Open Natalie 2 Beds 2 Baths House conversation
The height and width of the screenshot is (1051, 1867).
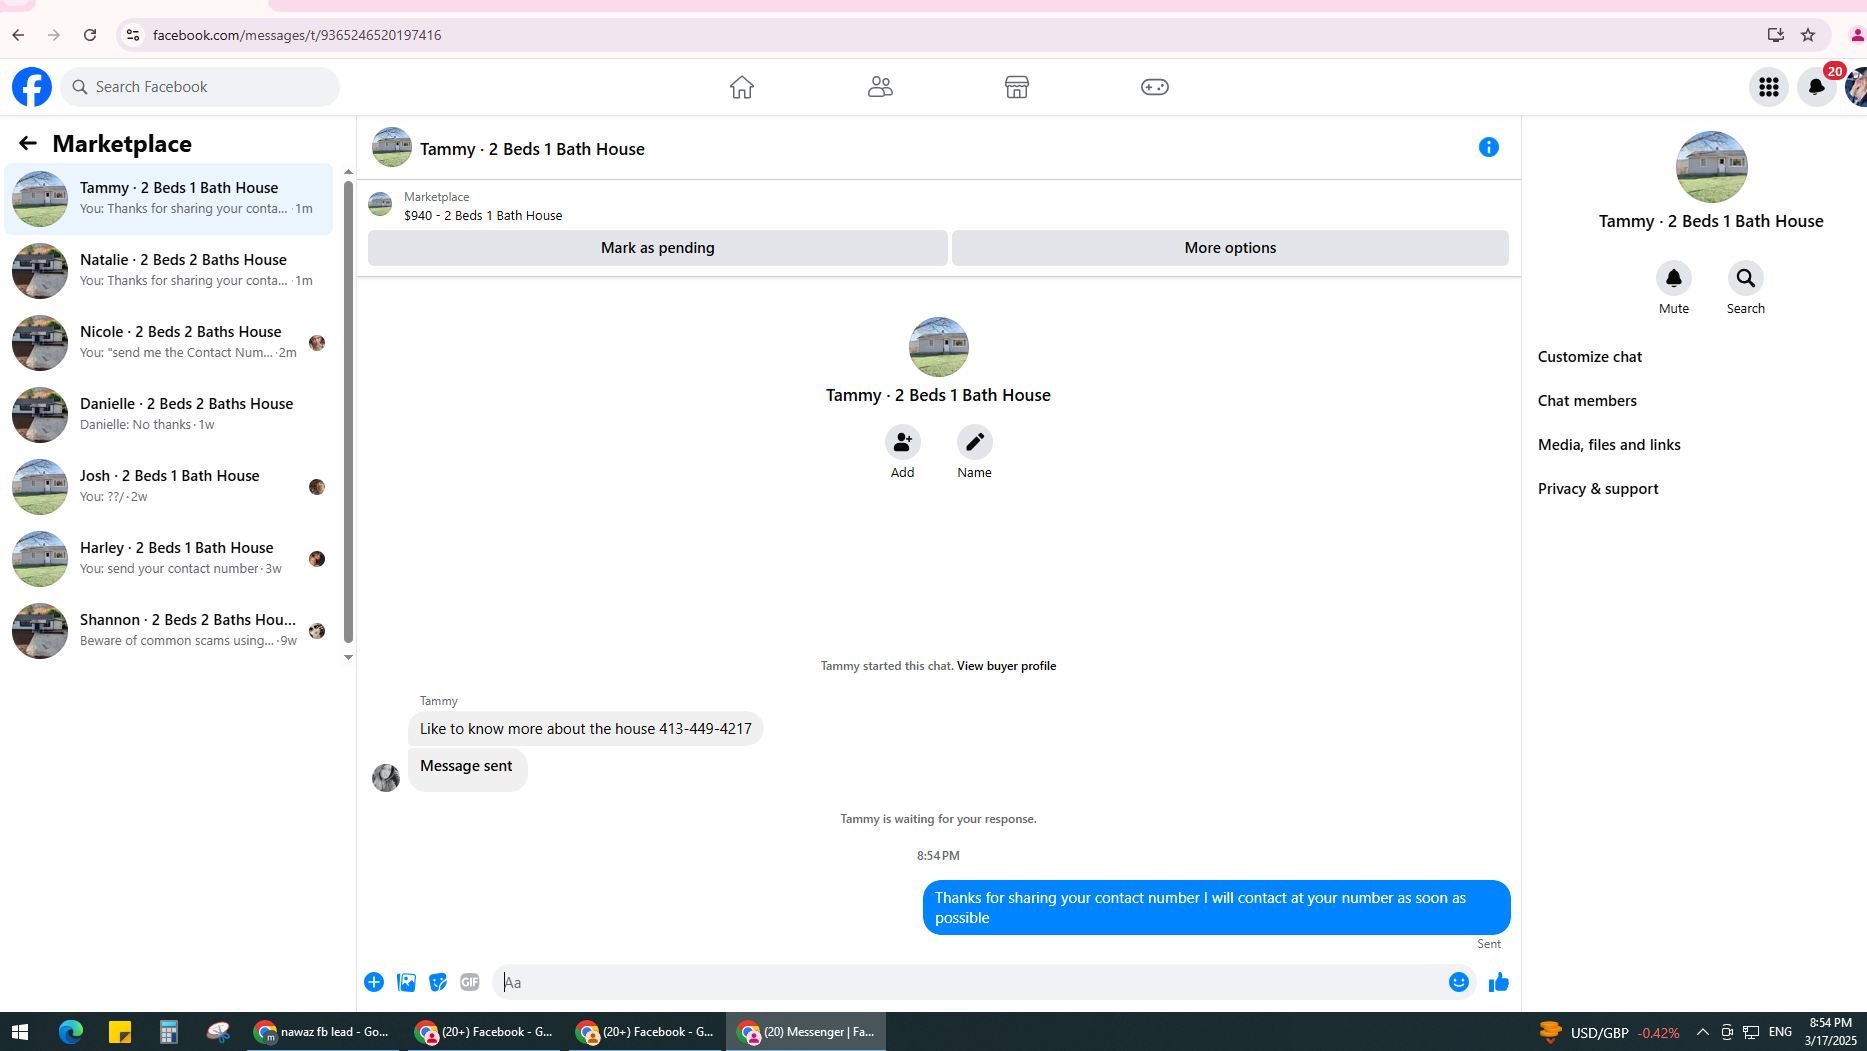[169, 271]
